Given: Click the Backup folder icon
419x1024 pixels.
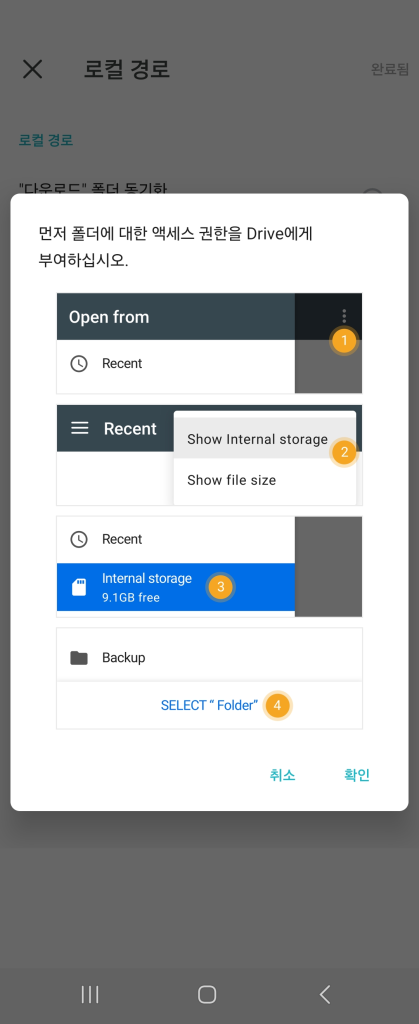Looking at the screenshot, I should (x=79, y=658).
